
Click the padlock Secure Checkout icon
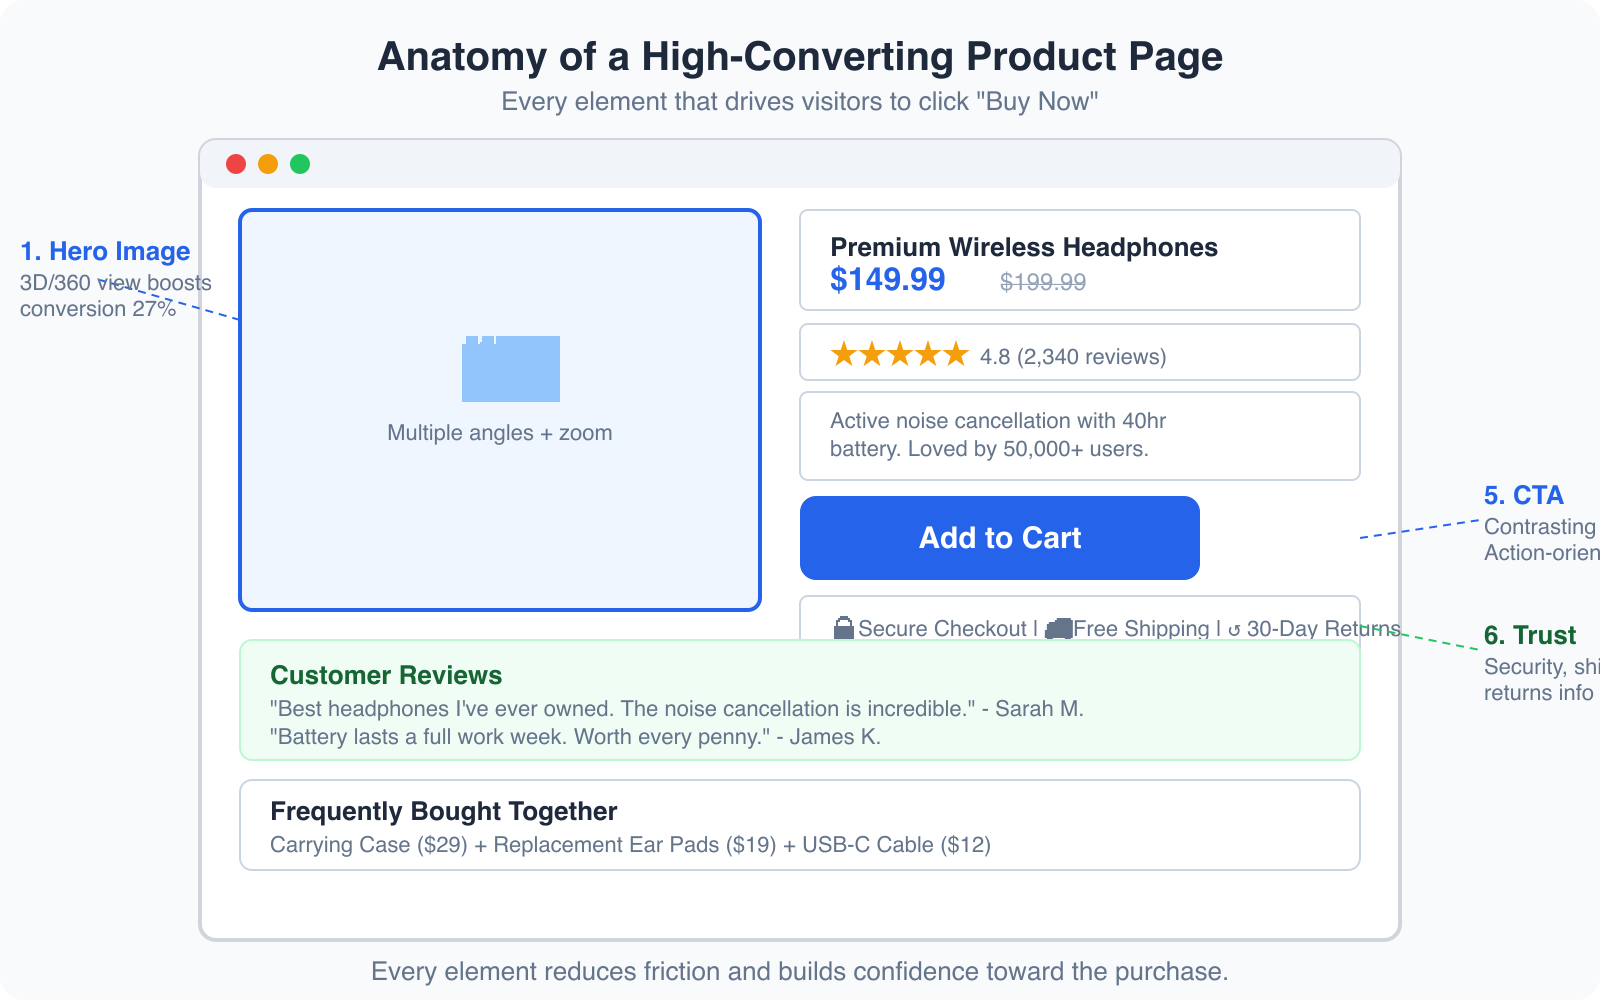pos(843,627)
